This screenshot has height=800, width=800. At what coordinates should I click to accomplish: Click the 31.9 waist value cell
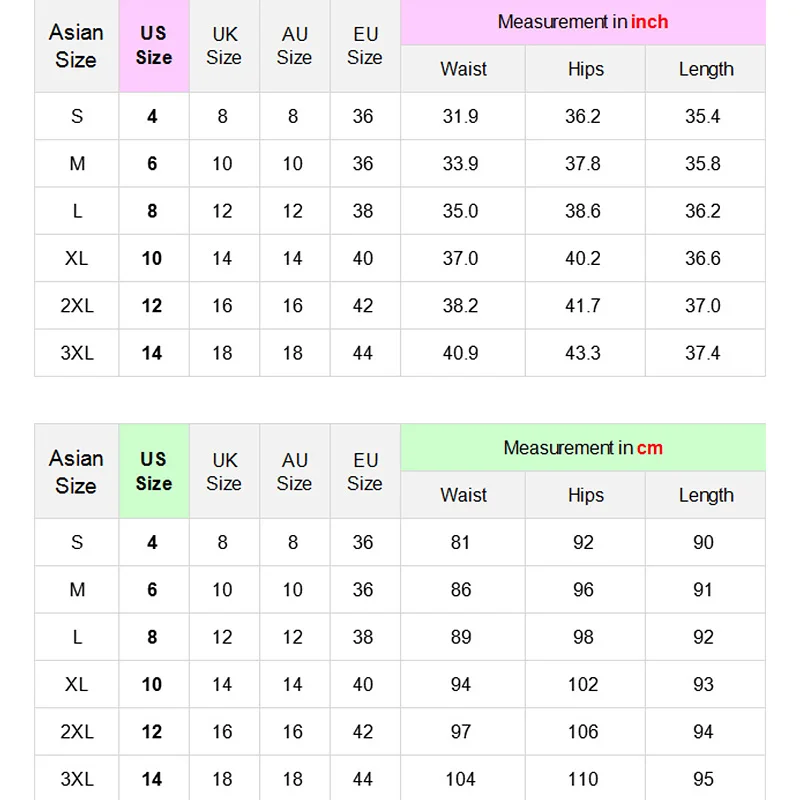(461, 117)
